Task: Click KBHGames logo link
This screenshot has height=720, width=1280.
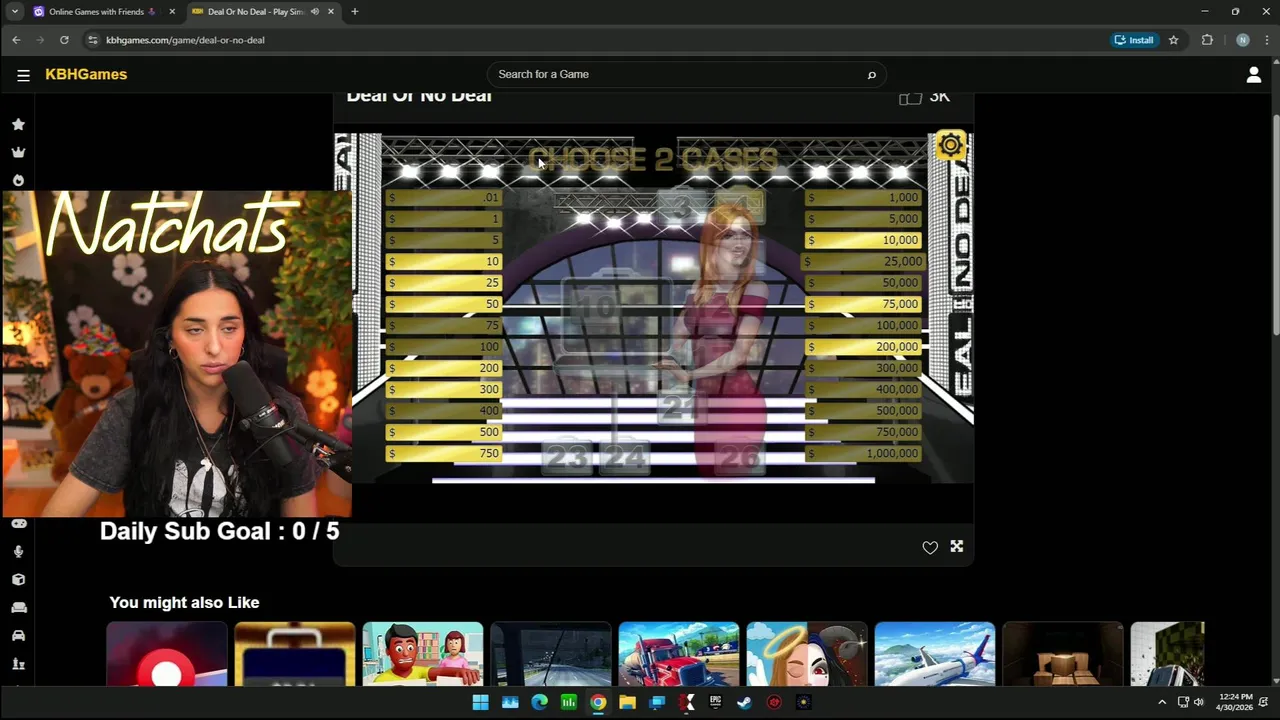Action: pyautogui.click(x=86, y=75)
